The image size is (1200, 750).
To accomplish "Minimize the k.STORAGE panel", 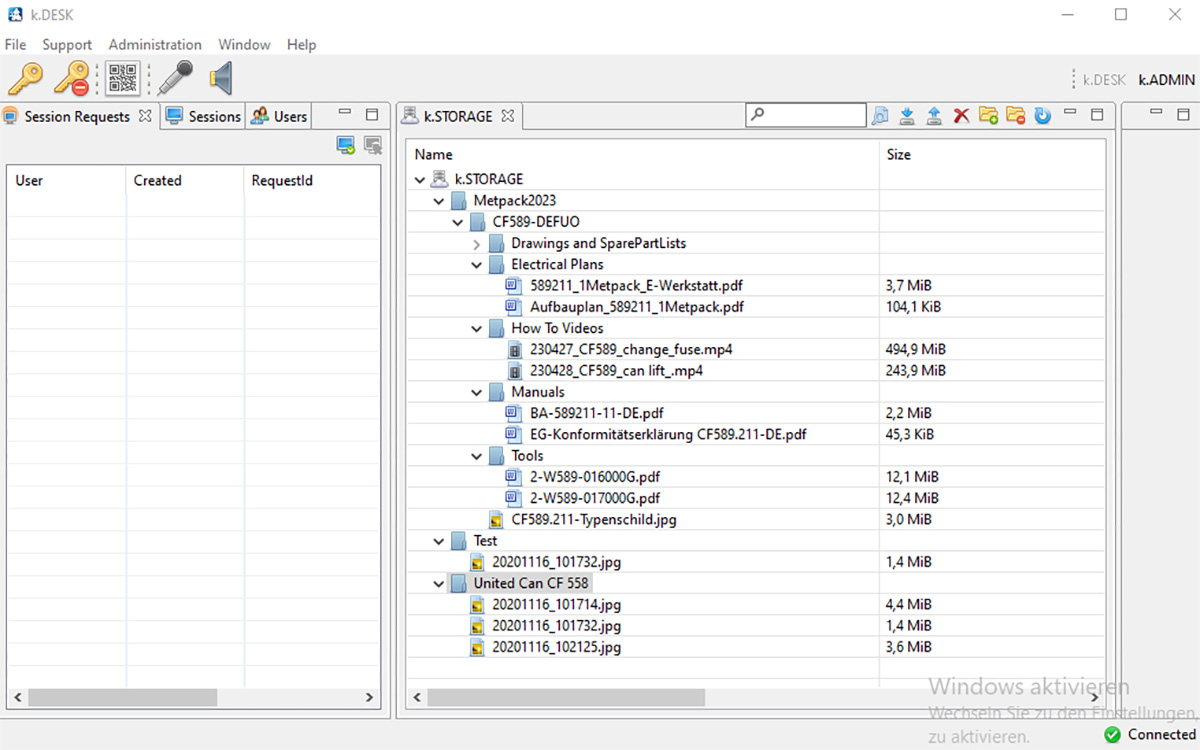I will click(x=1070, y=114).
